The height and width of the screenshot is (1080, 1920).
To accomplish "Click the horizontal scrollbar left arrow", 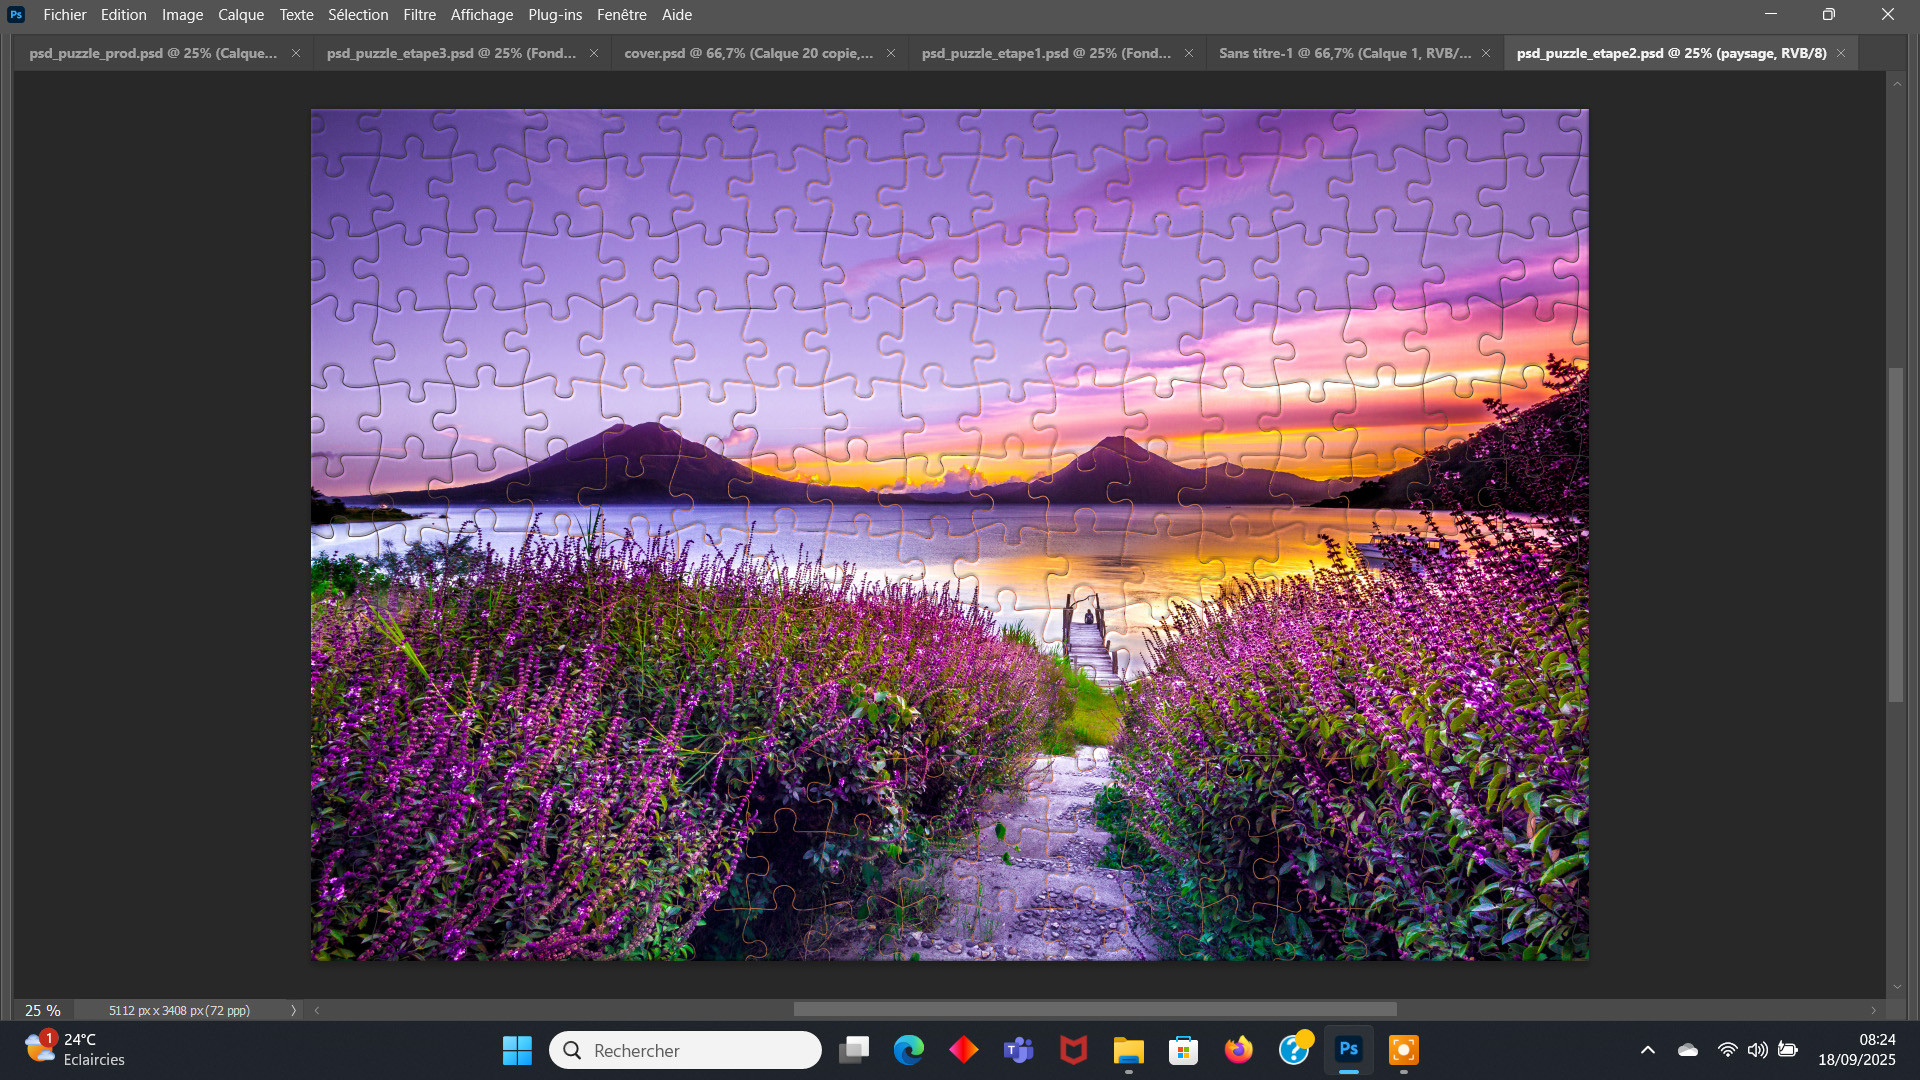I will click(317, 1010).
